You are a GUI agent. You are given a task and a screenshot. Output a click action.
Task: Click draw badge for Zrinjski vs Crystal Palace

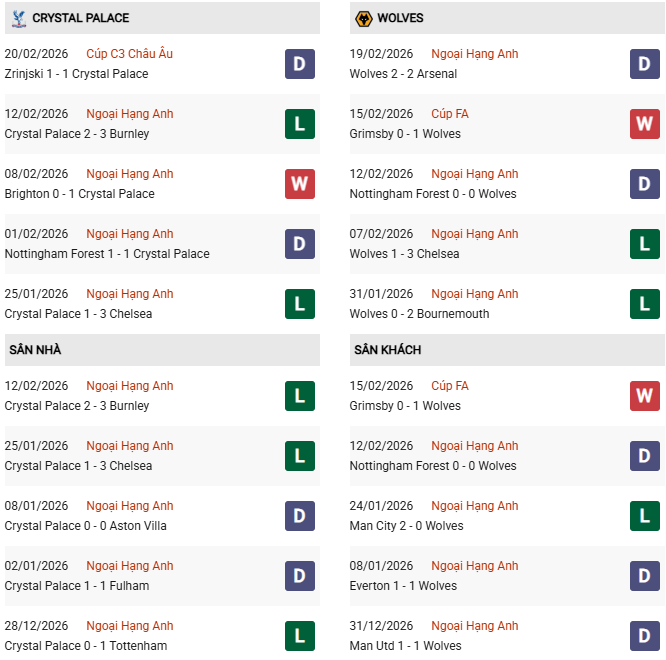299,64
